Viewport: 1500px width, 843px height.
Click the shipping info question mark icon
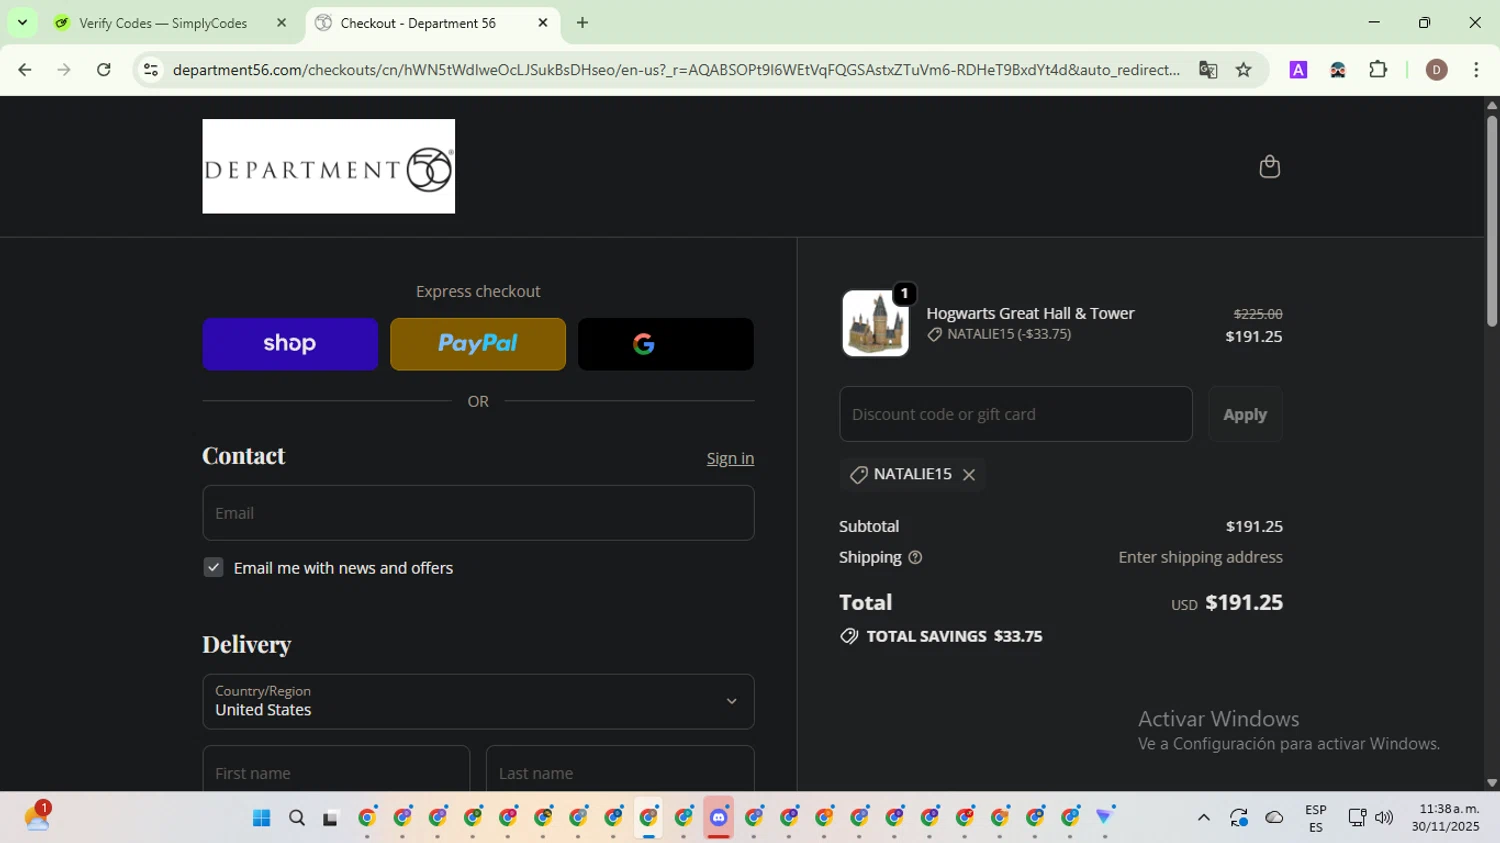(915, 558)
